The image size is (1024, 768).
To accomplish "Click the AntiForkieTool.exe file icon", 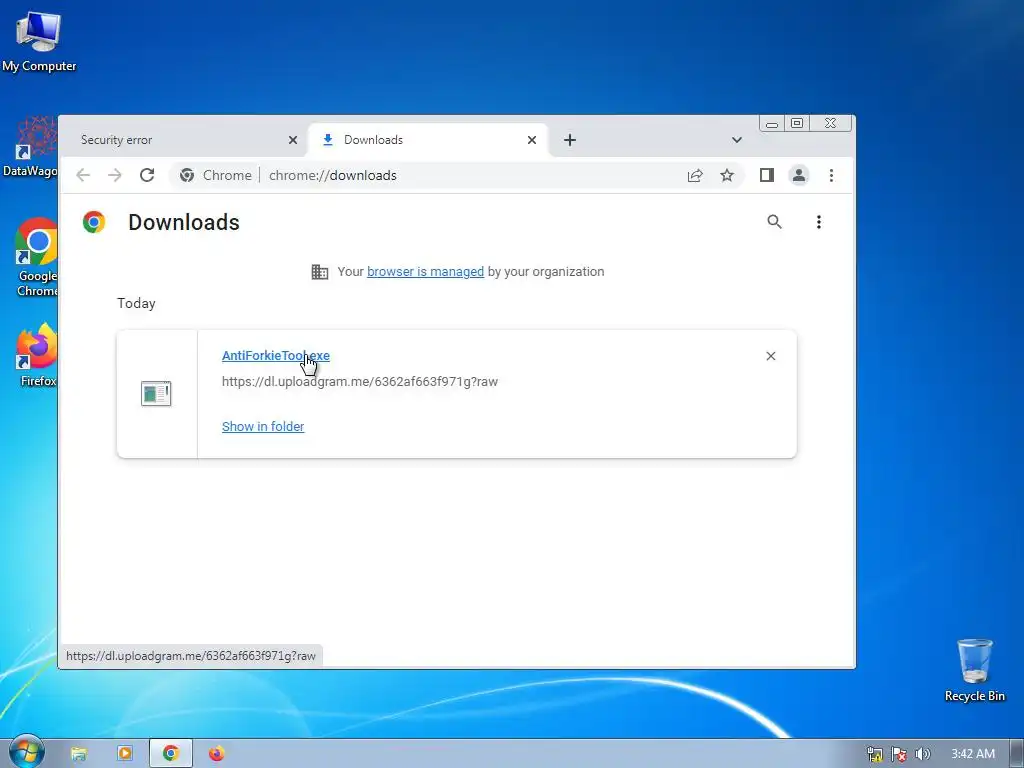I will point(156,394).
